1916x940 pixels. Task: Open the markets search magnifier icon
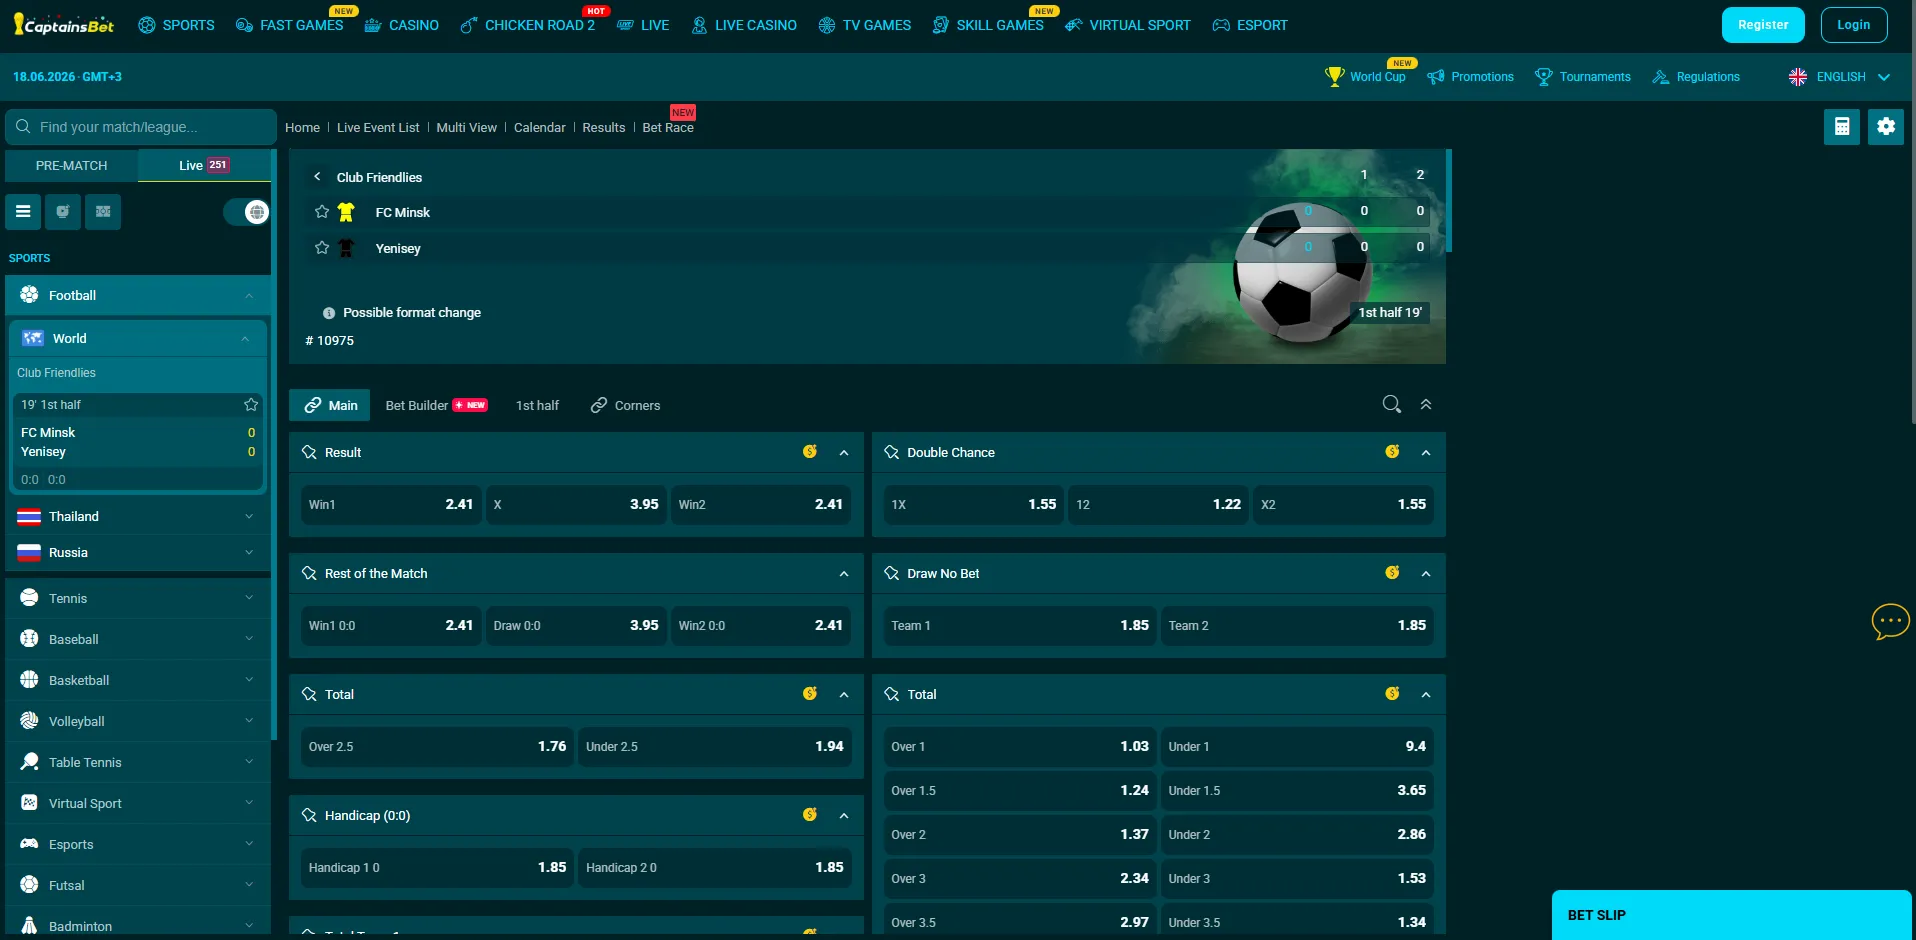coord(1391,405)
